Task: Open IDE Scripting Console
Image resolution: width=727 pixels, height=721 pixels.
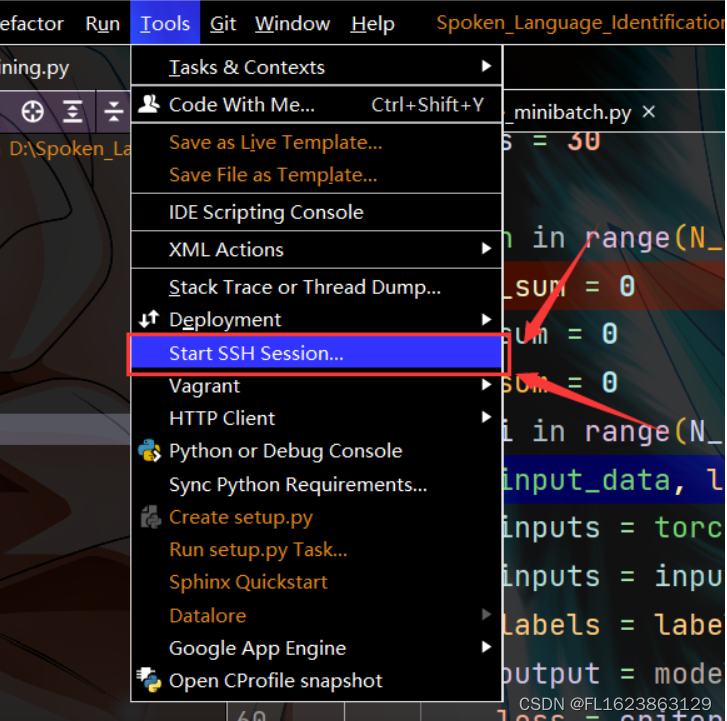Action: [x=317, y=212]
